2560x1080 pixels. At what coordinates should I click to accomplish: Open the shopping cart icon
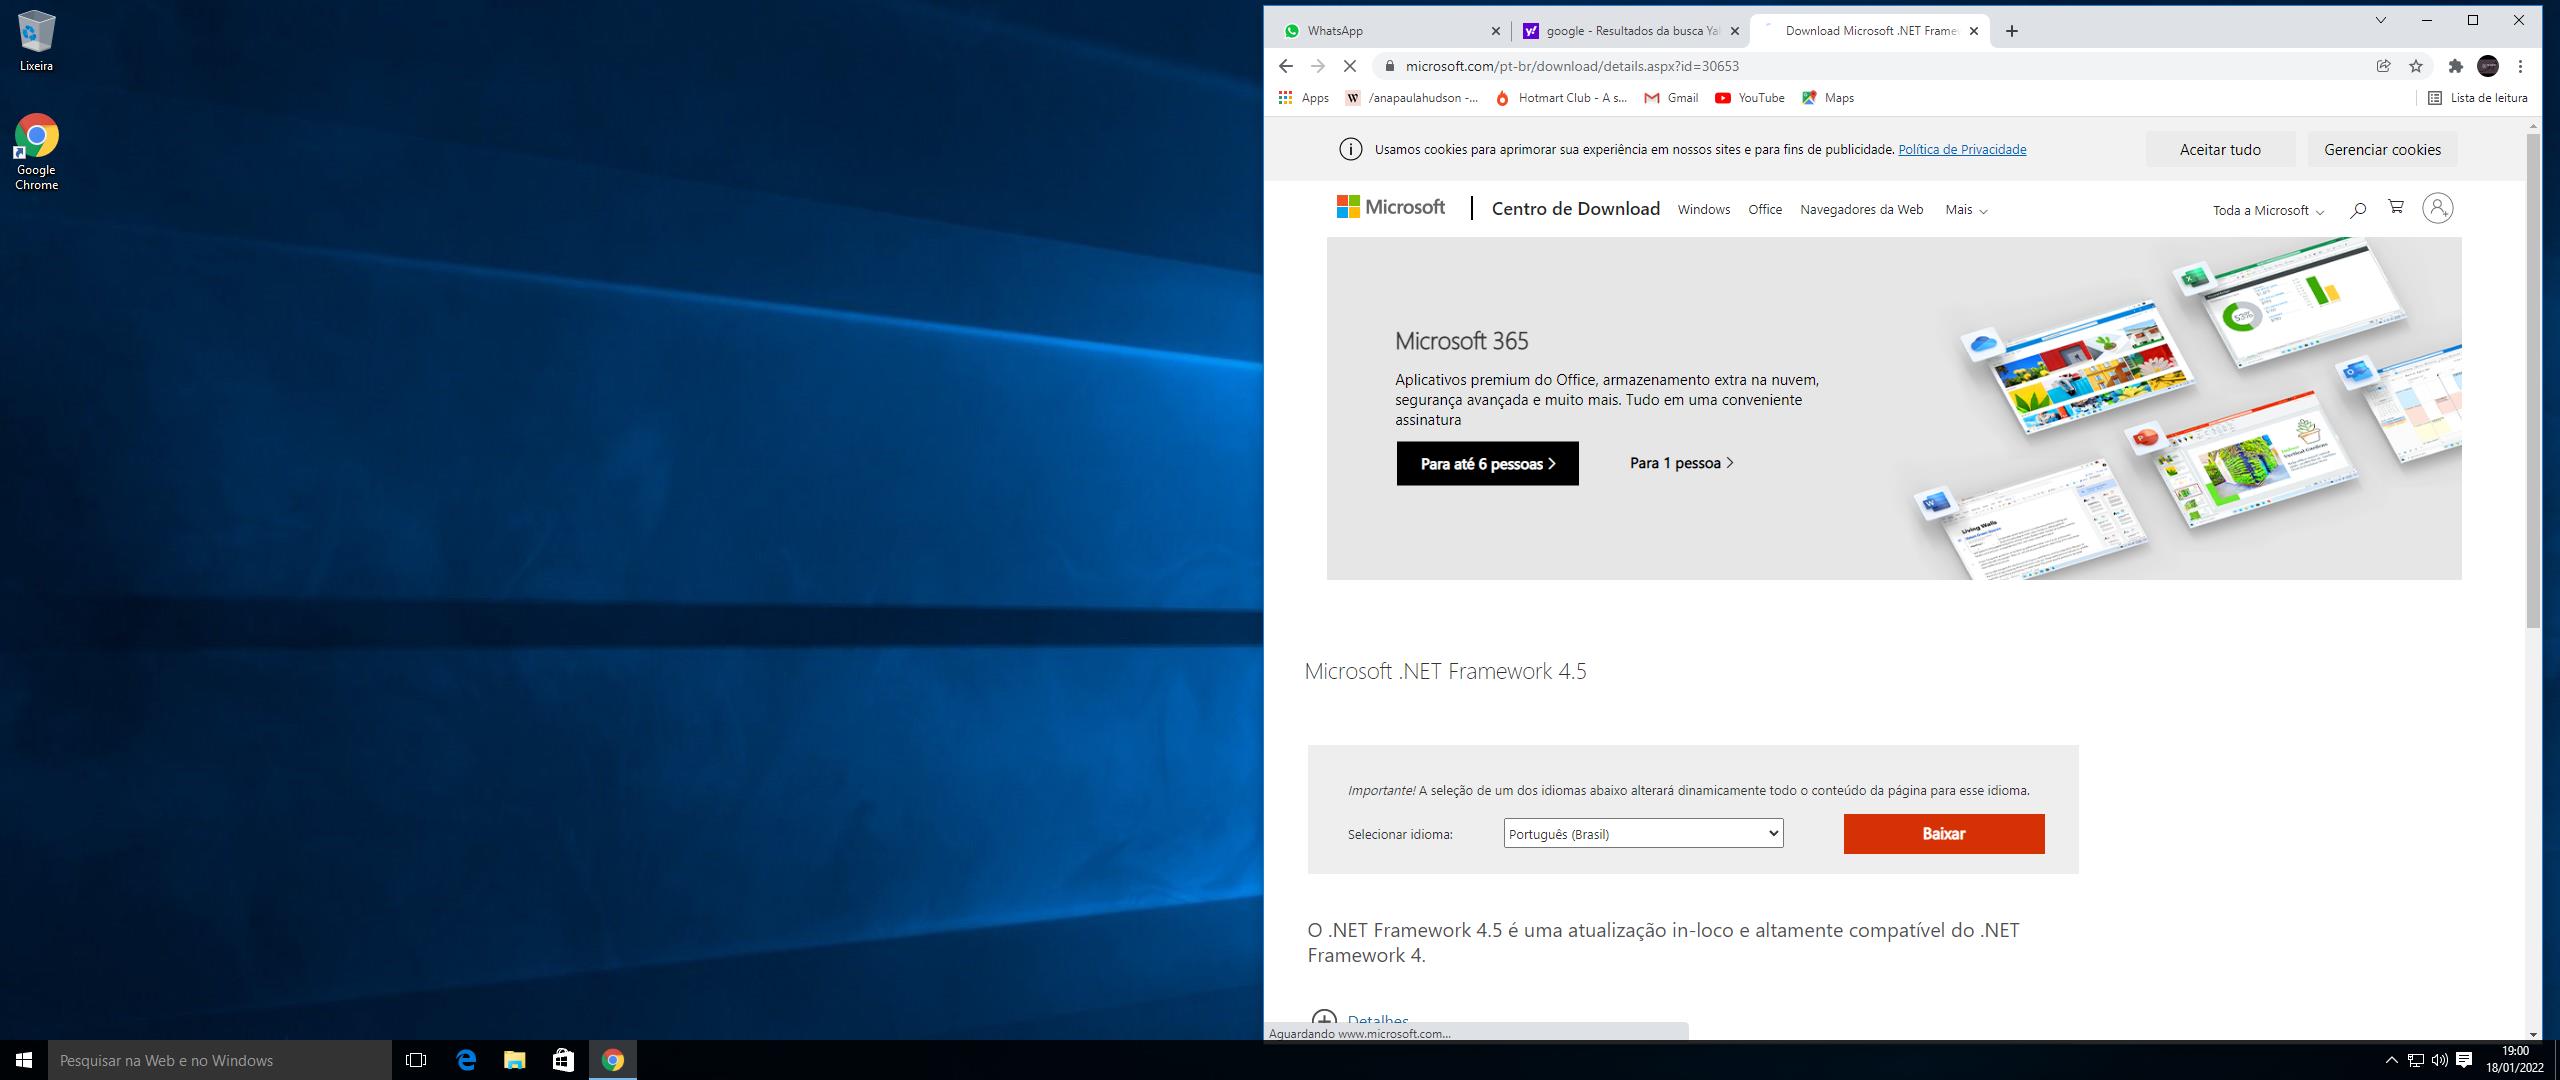point(2396,208)
